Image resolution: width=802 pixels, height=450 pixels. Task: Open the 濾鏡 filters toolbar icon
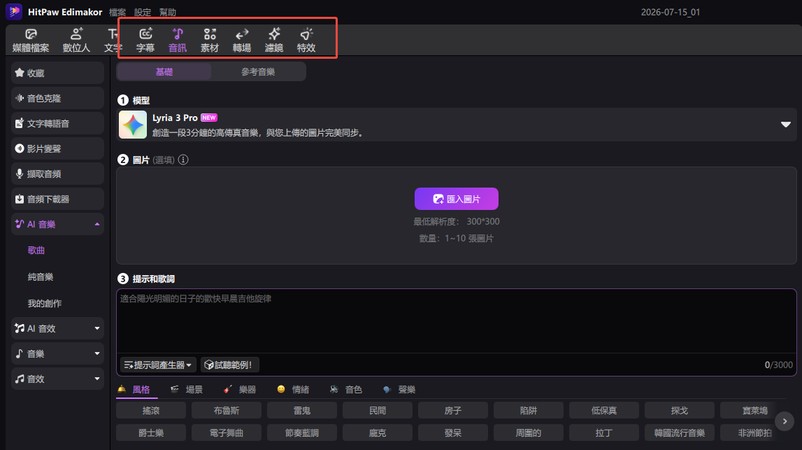click(274, 40)
